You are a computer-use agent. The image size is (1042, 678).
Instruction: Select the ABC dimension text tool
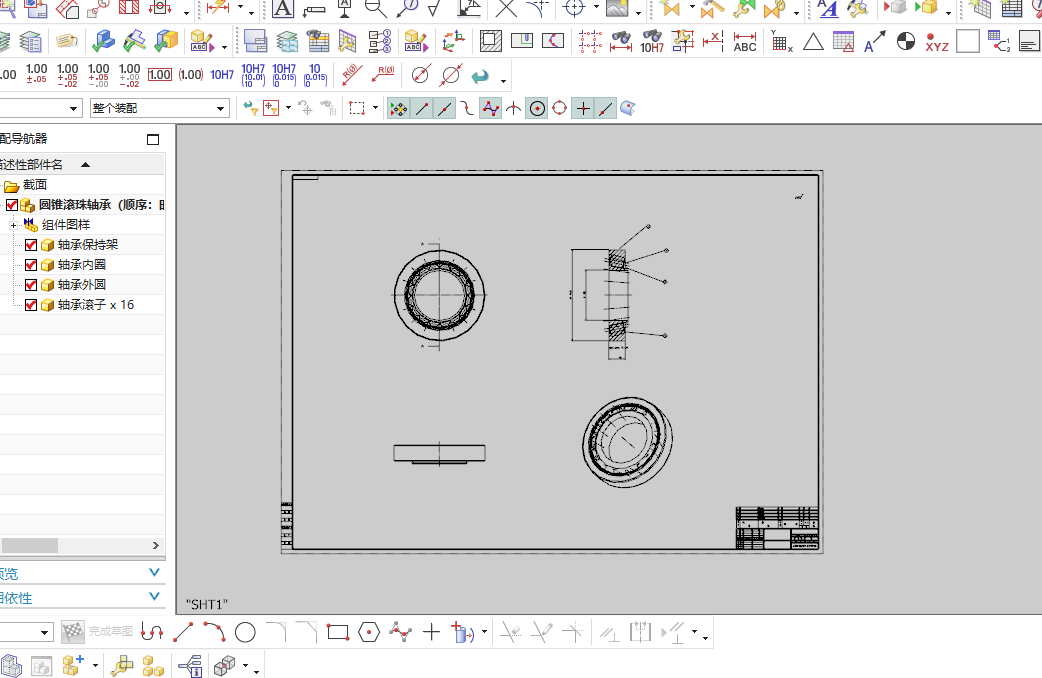tap(744, 42)
